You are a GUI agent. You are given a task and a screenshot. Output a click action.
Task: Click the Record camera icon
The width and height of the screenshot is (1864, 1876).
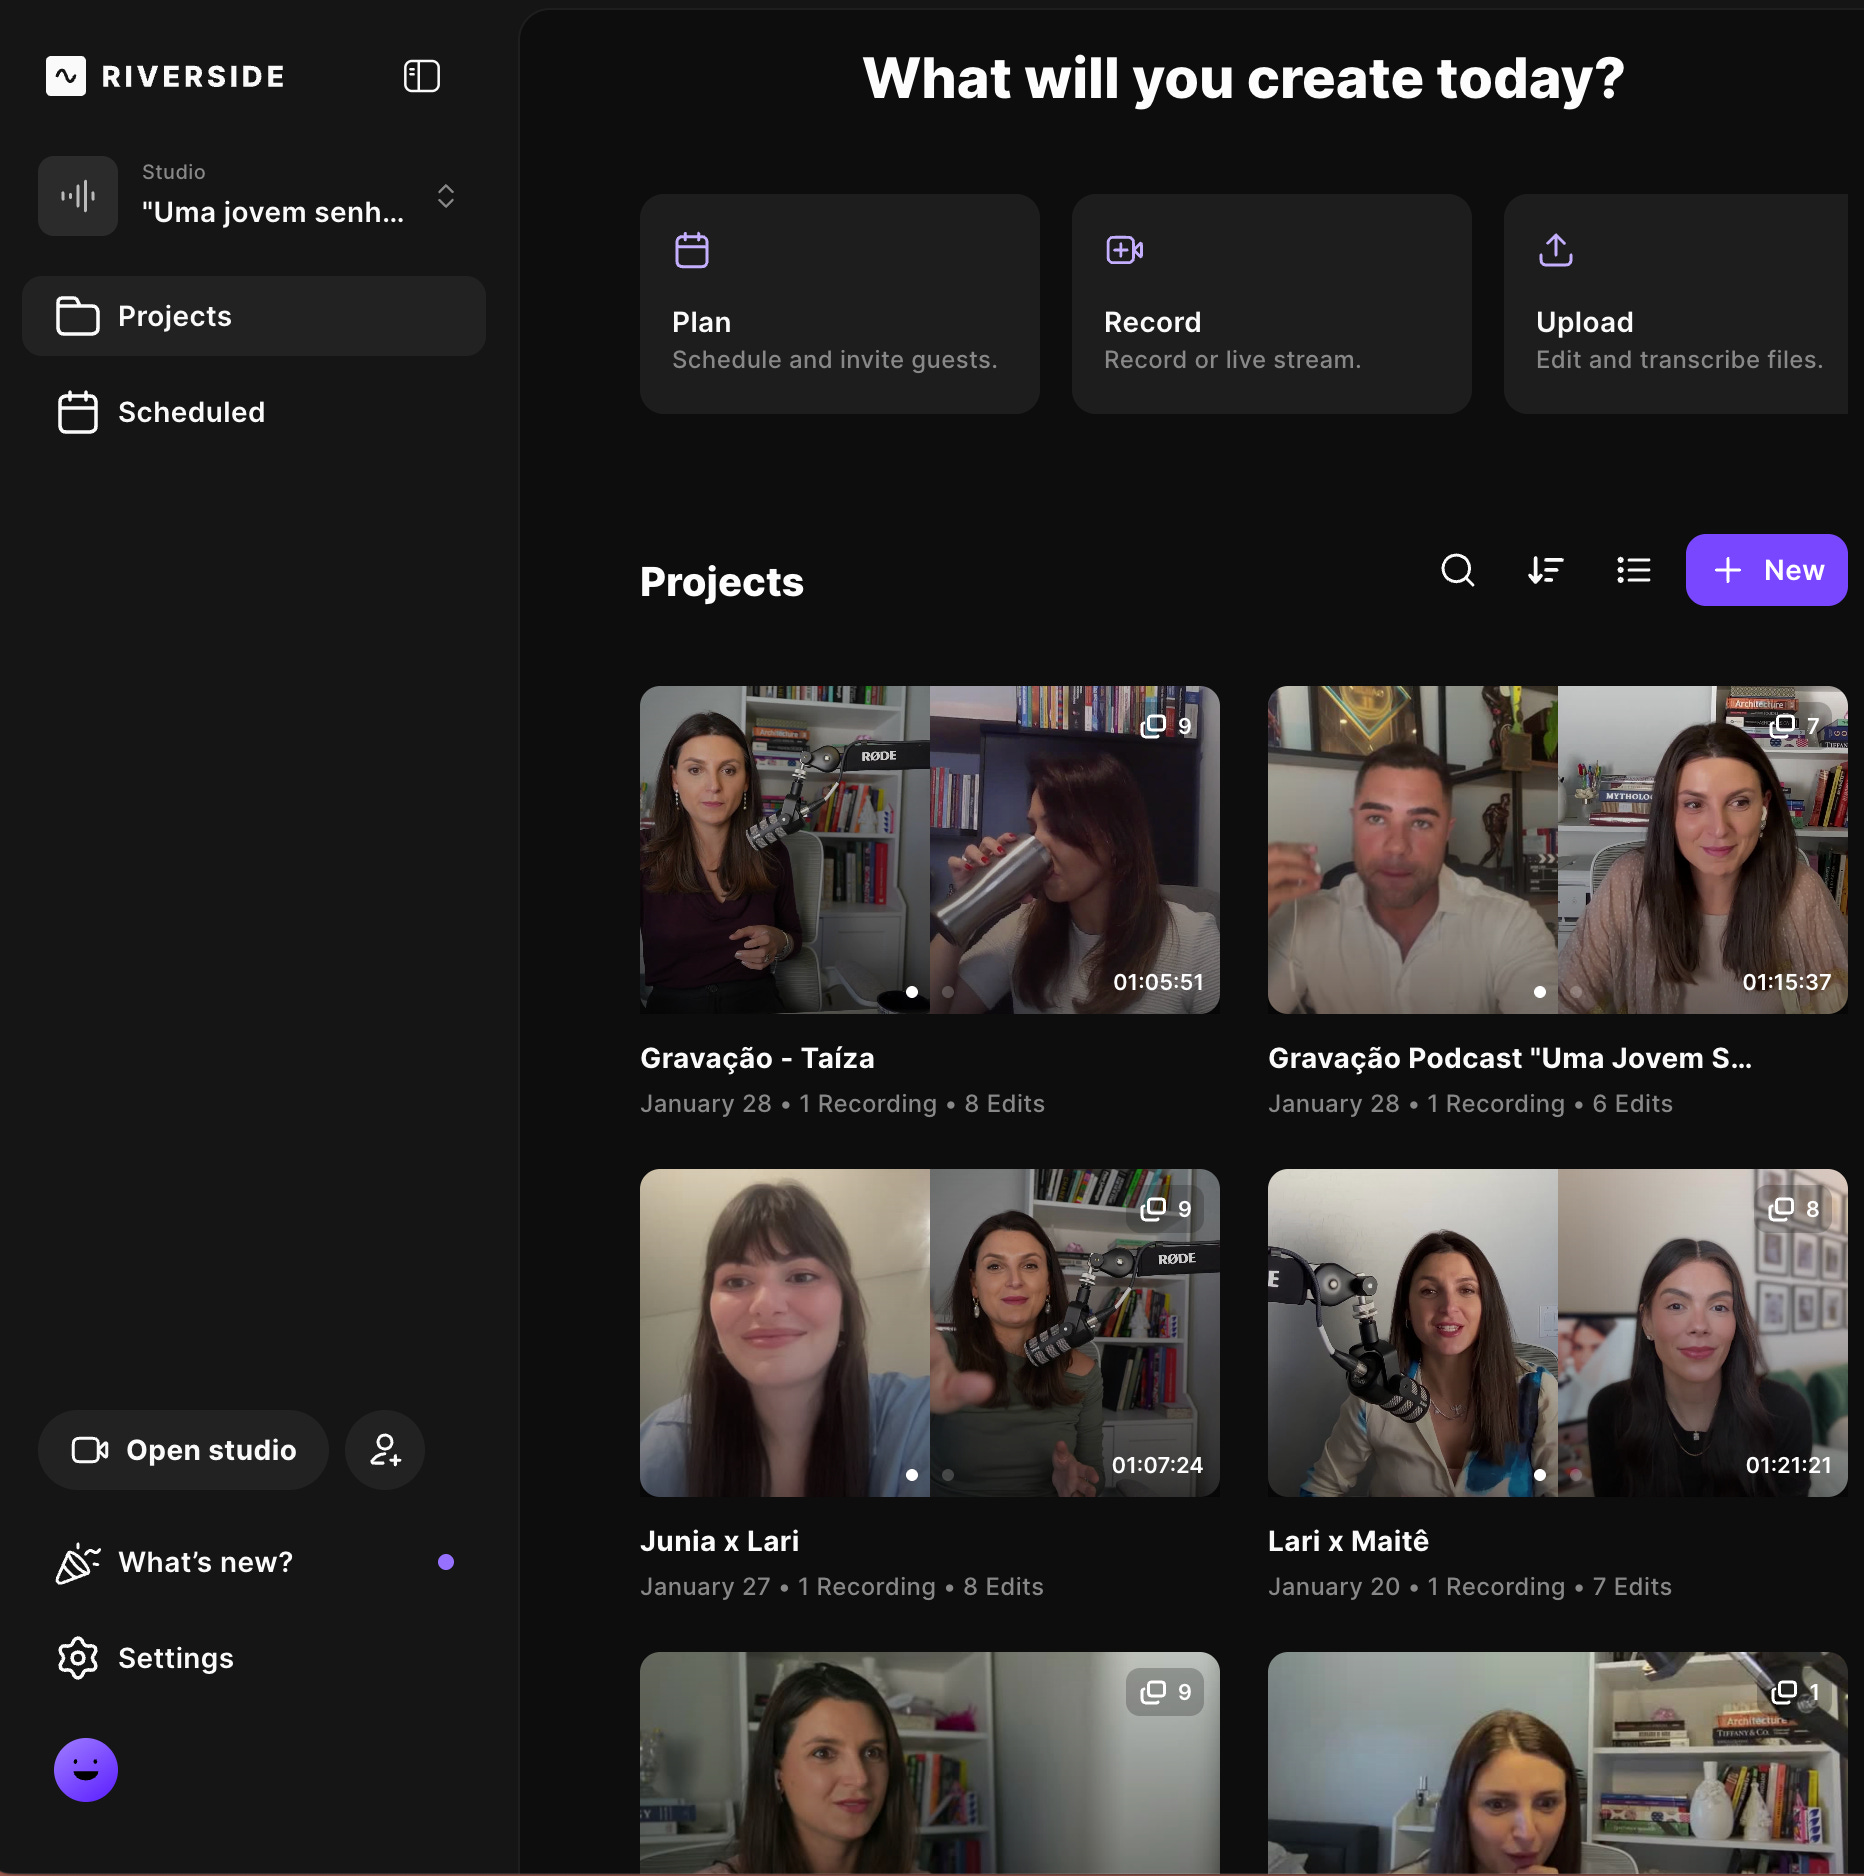(x=1125, y=250)
